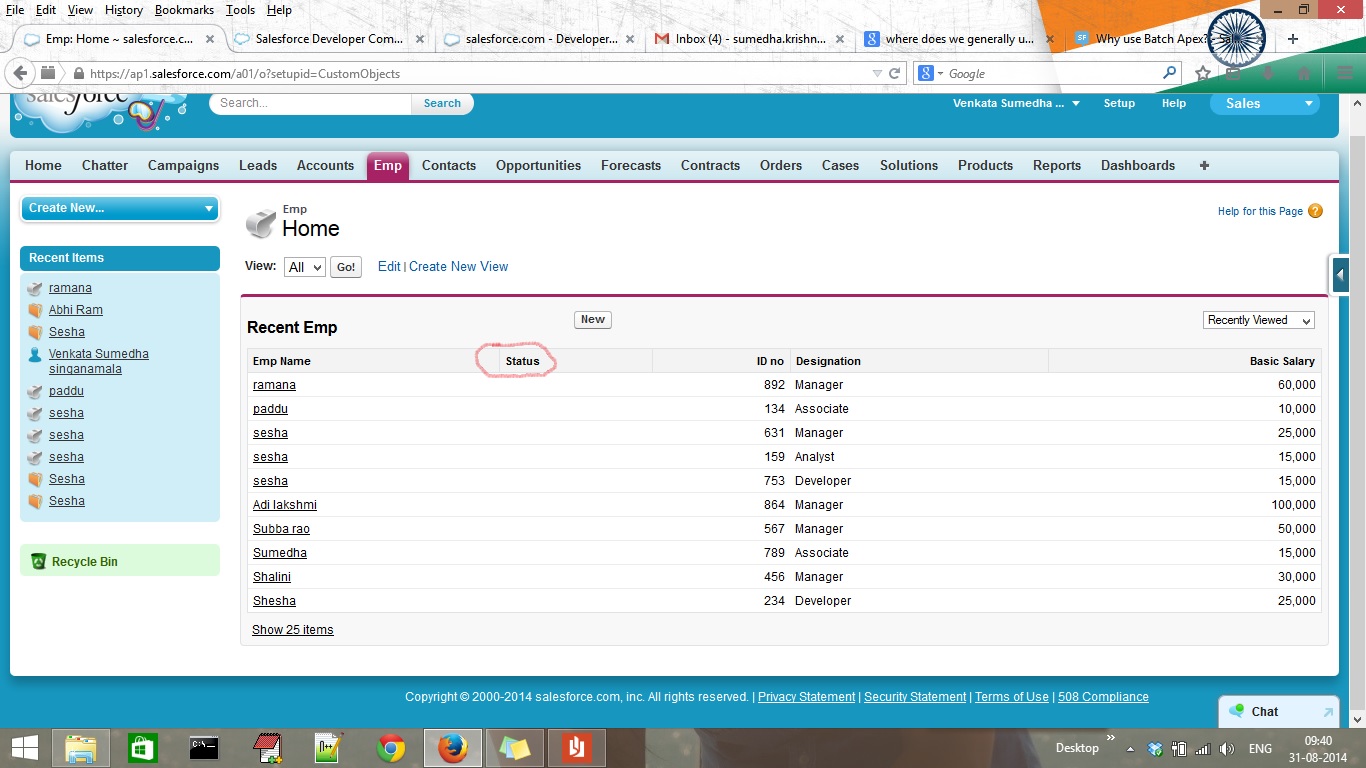
Task: Click the Show 25 items link
Action: click(x=293, y=630)
